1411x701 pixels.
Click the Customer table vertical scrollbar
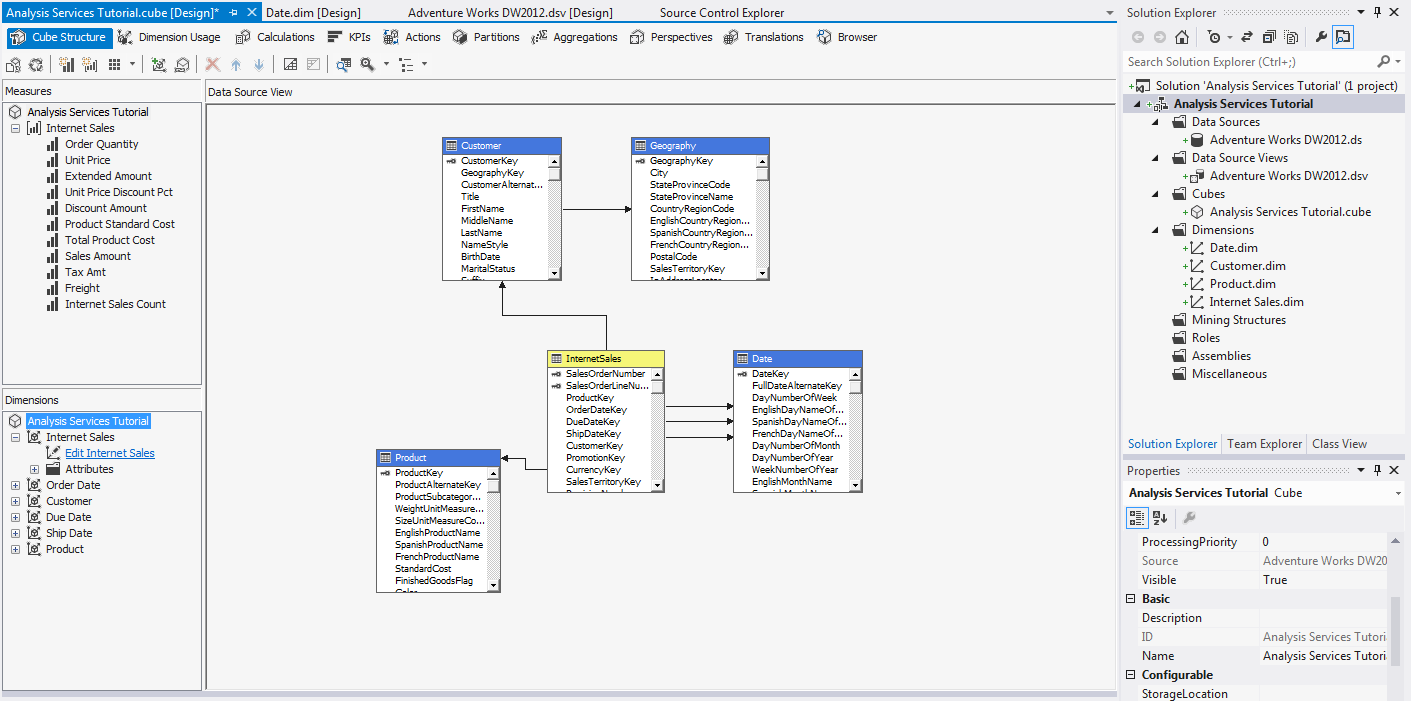pyautogui.click(x=554, y=216)
